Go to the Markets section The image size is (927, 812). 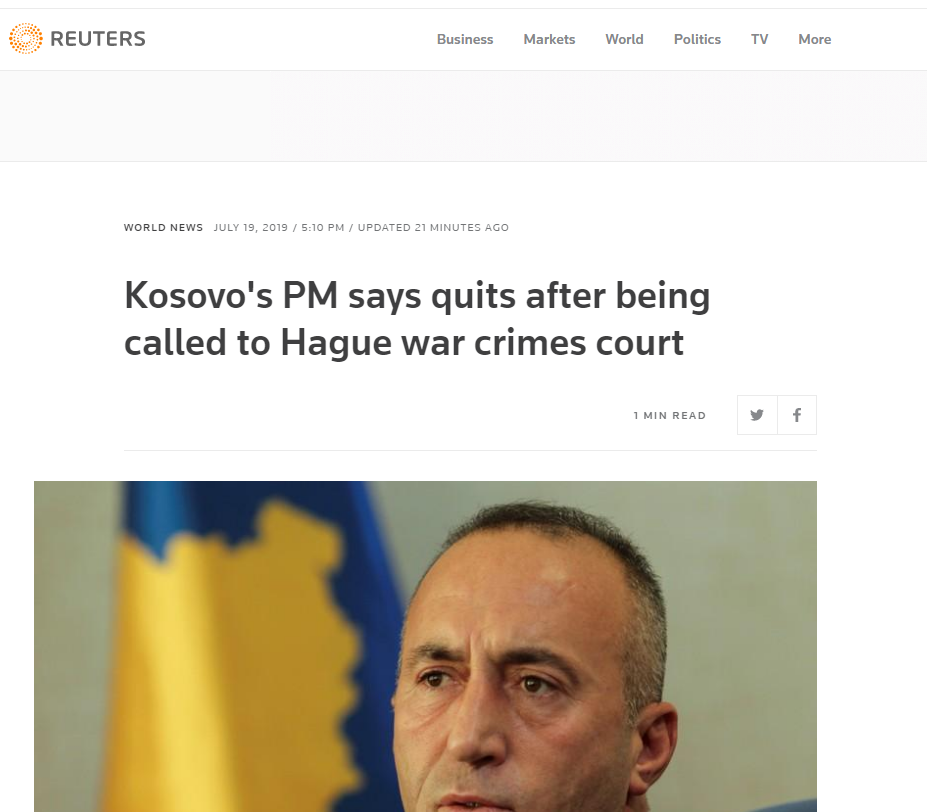coord(549,39)
